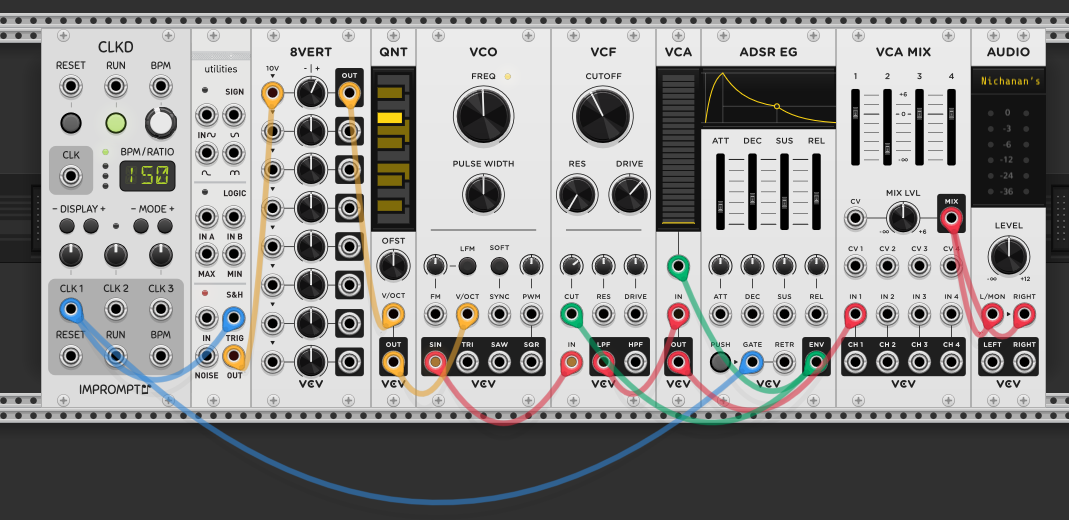
Task: Click the VCF CUTOFF knob
Action: tap(603, 114)
